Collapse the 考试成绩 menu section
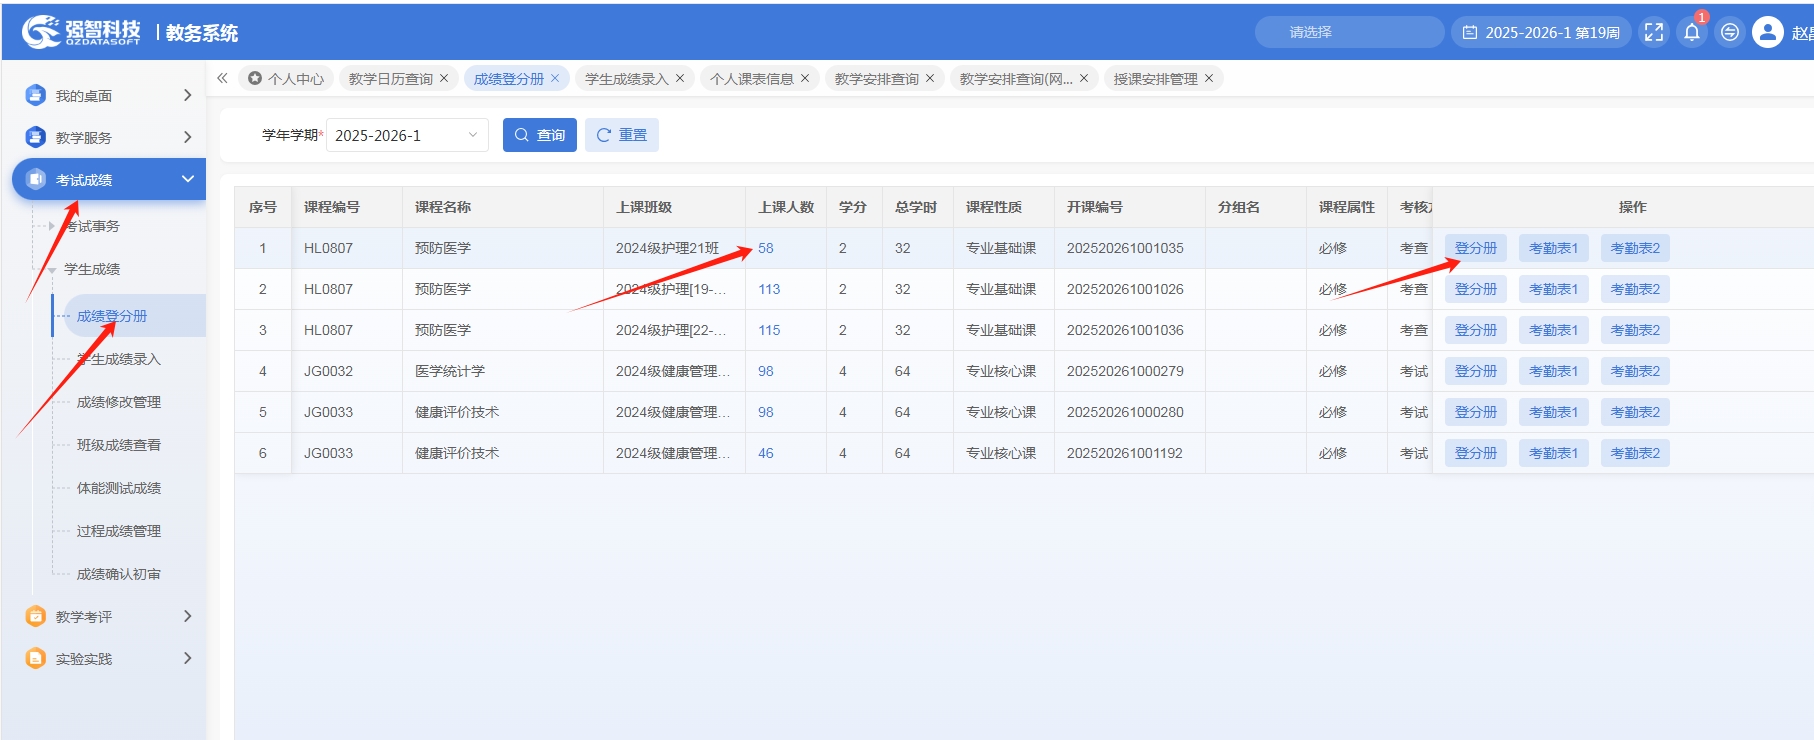 (x=187, y=179)
